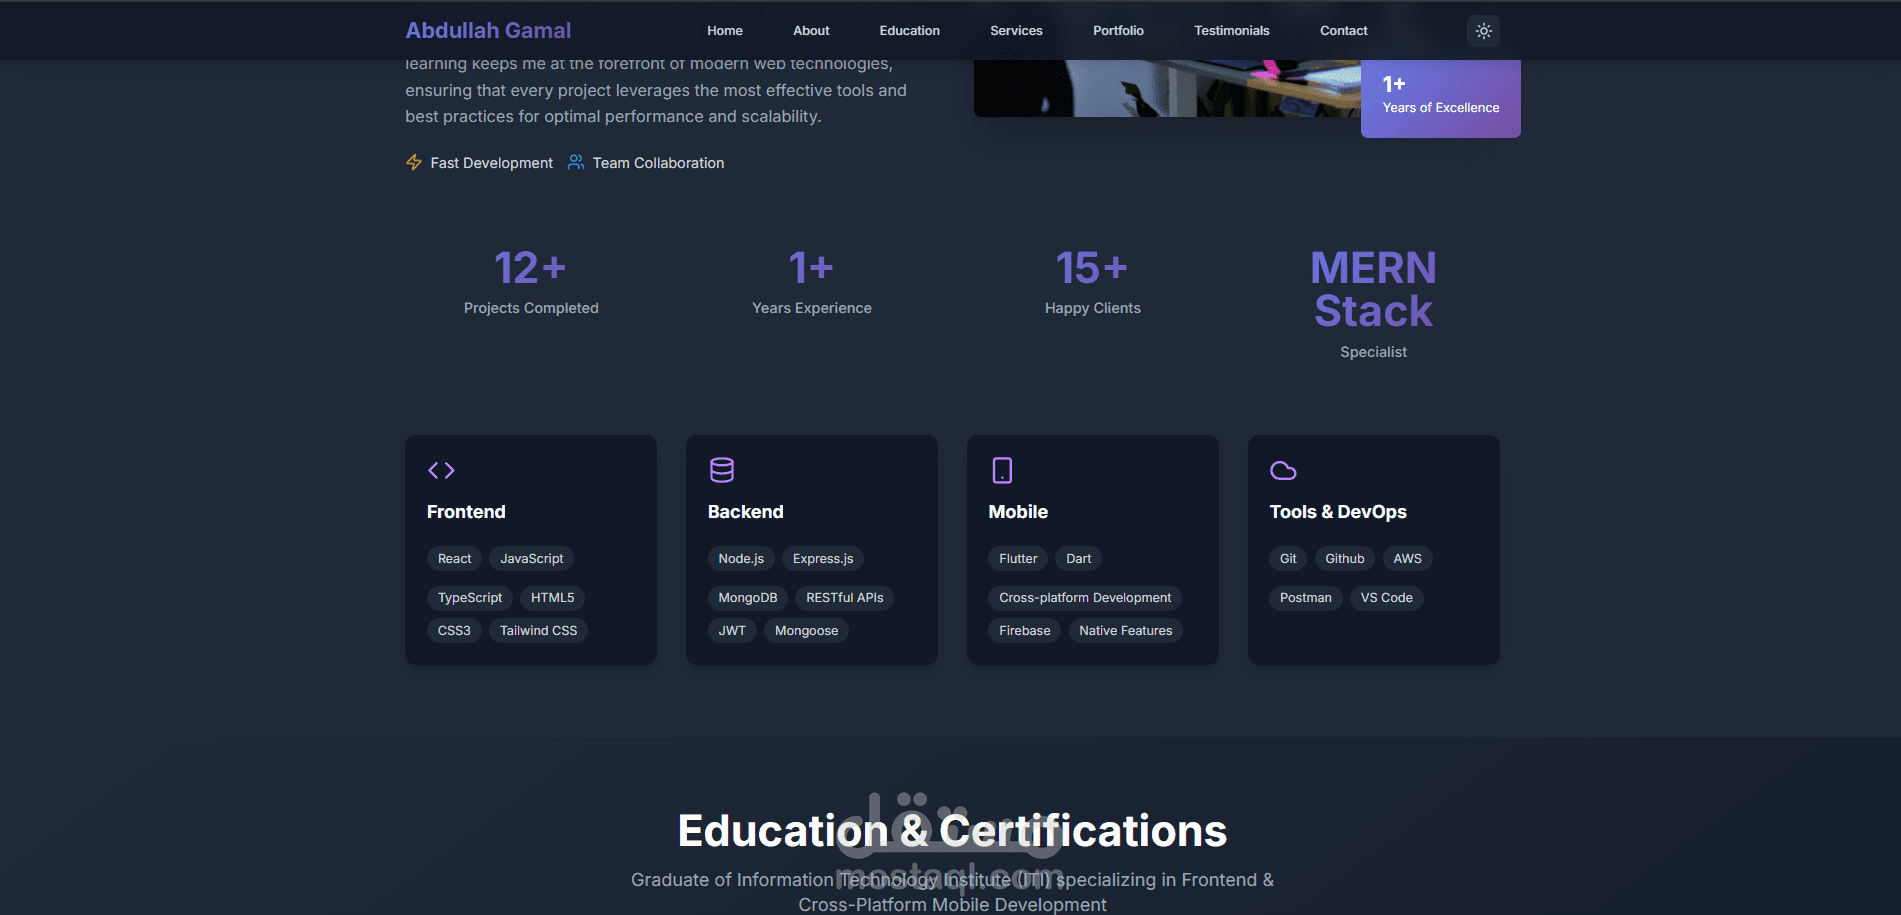Click the Express.js skill tag
Viewport: 1901px width, 915px height.
click(x=823, y=559)
